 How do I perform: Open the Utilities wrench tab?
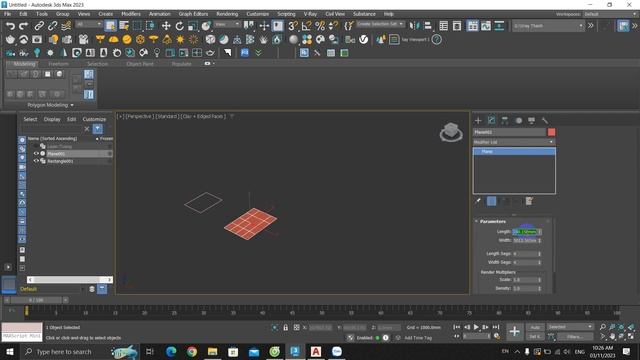point(544,120)
